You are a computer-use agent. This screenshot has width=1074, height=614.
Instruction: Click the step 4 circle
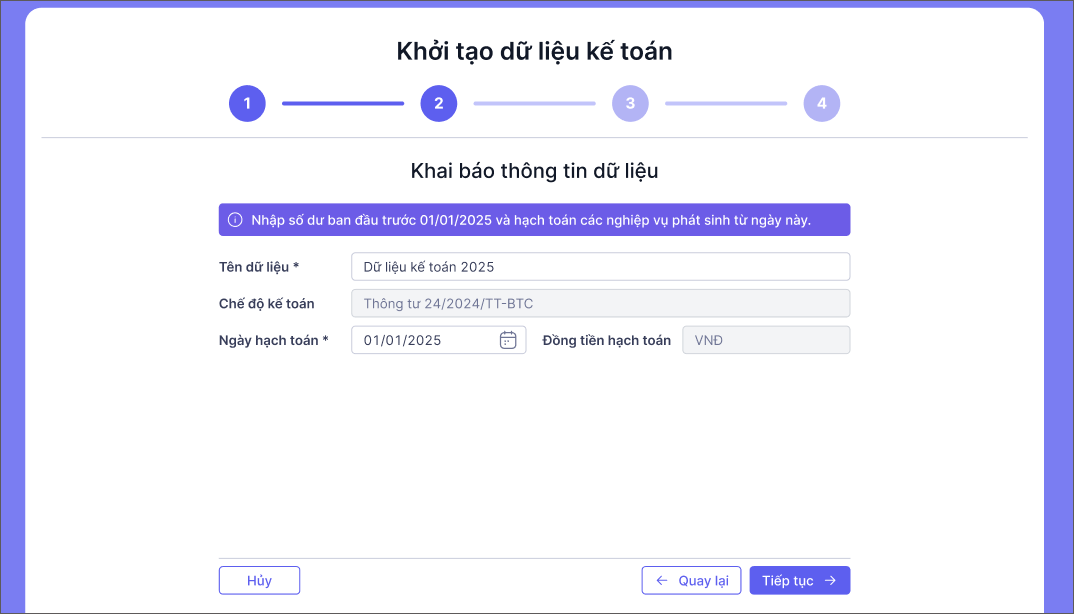point(822,103)
